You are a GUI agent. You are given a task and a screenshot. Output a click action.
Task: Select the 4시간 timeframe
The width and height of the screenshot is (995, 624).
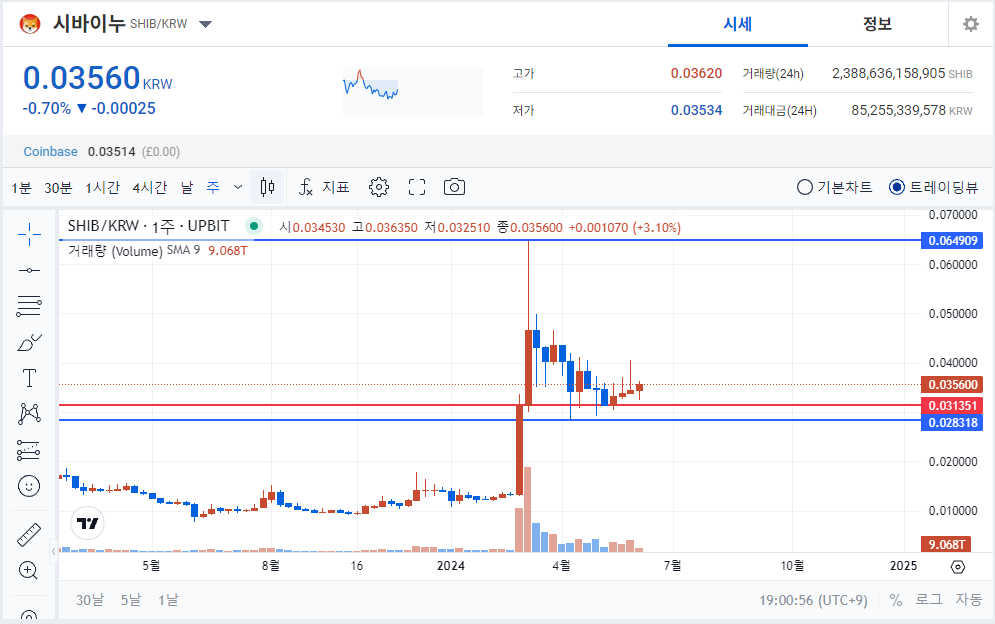(150, 187)
